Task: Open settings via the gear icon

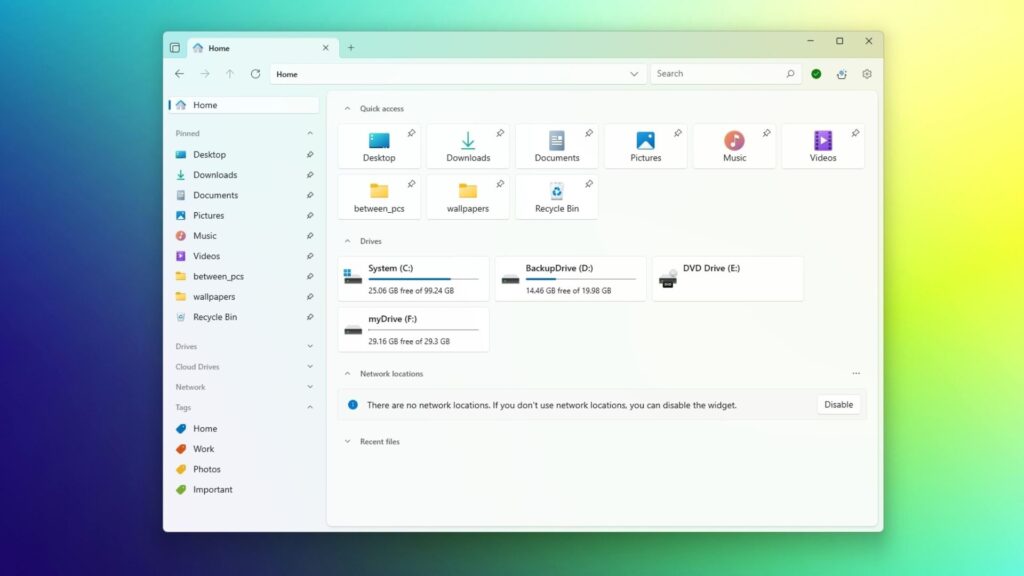Action: (x=867, y=74)
